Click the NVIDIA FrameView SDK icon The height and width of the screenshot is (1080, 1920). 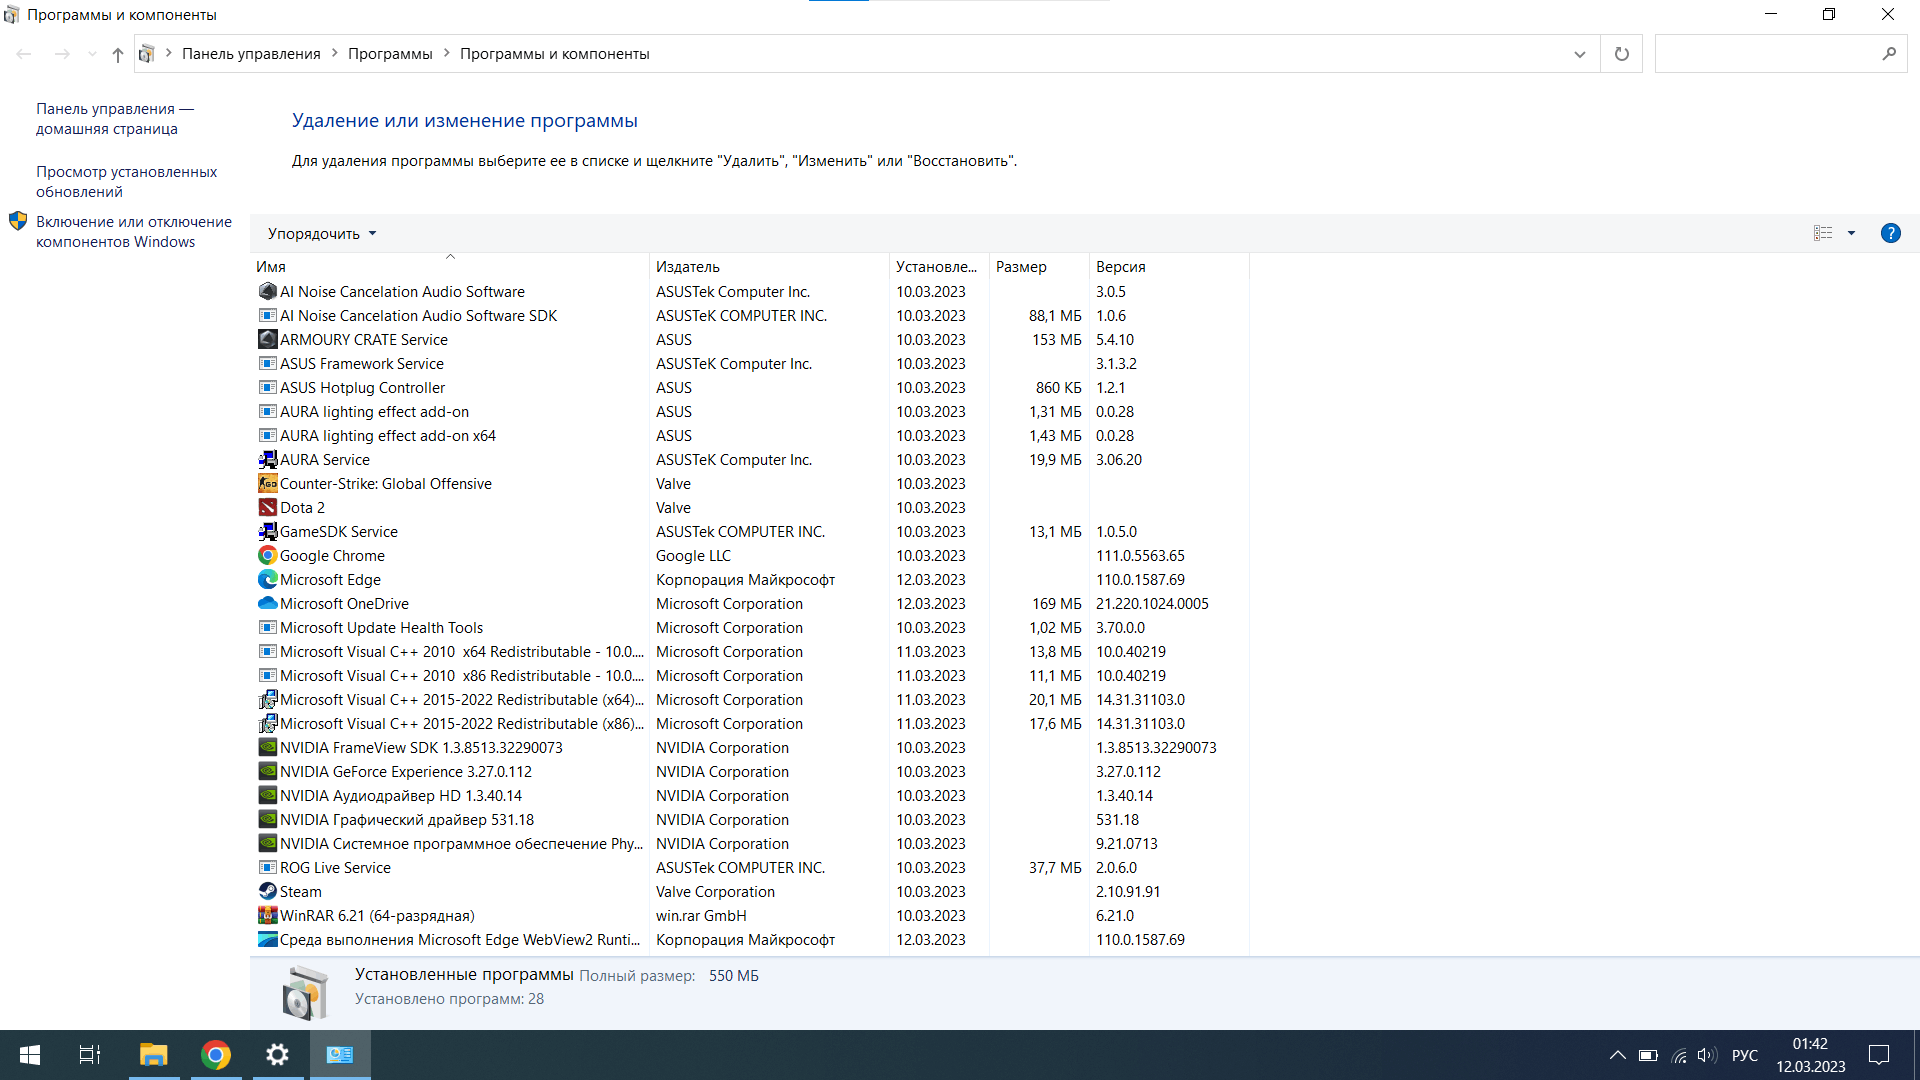point(267,748)
